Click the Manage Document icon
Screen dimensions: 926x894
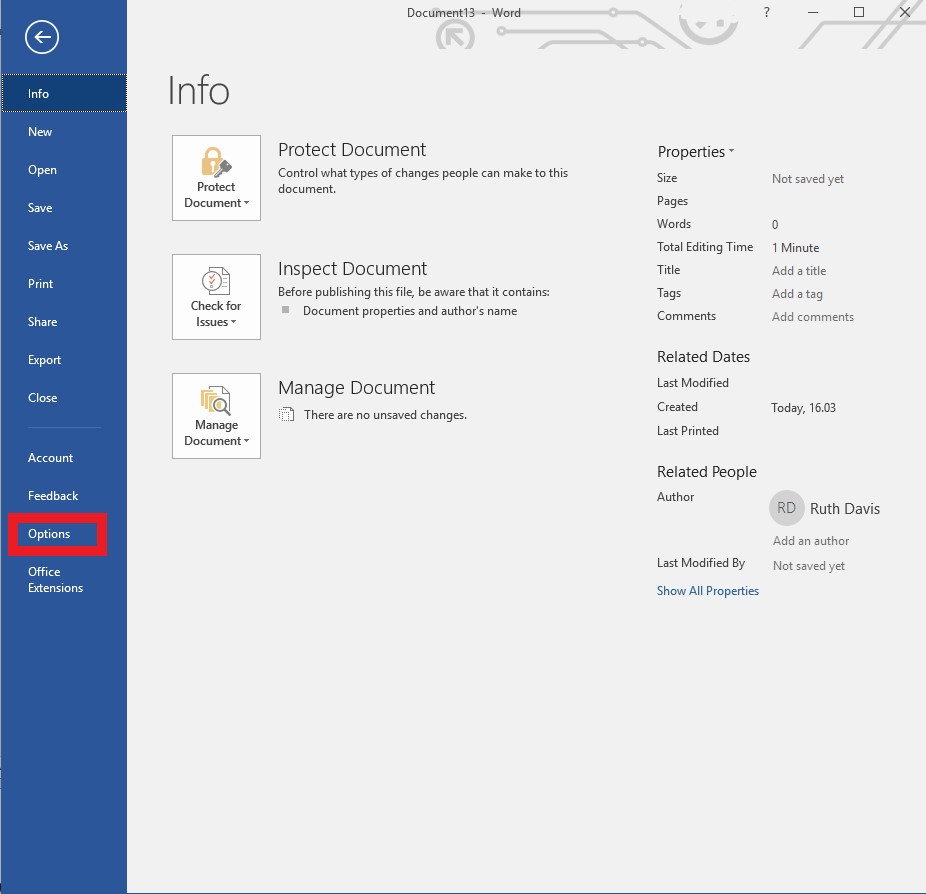[216, 400]
